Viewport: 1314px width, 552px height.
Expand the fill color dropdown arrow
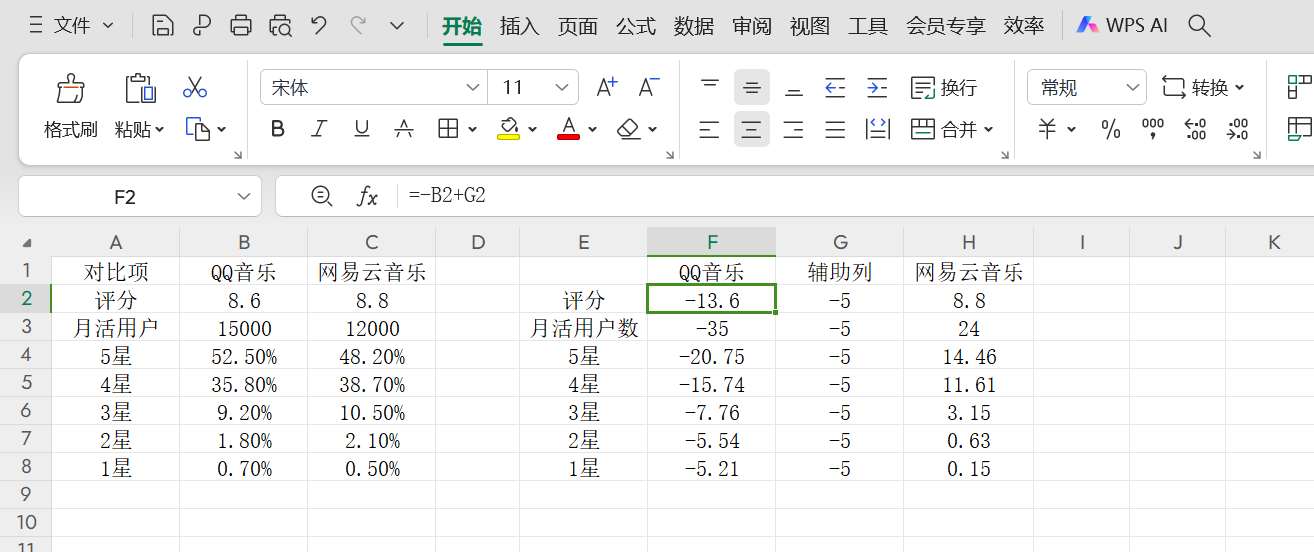(533, 129)
